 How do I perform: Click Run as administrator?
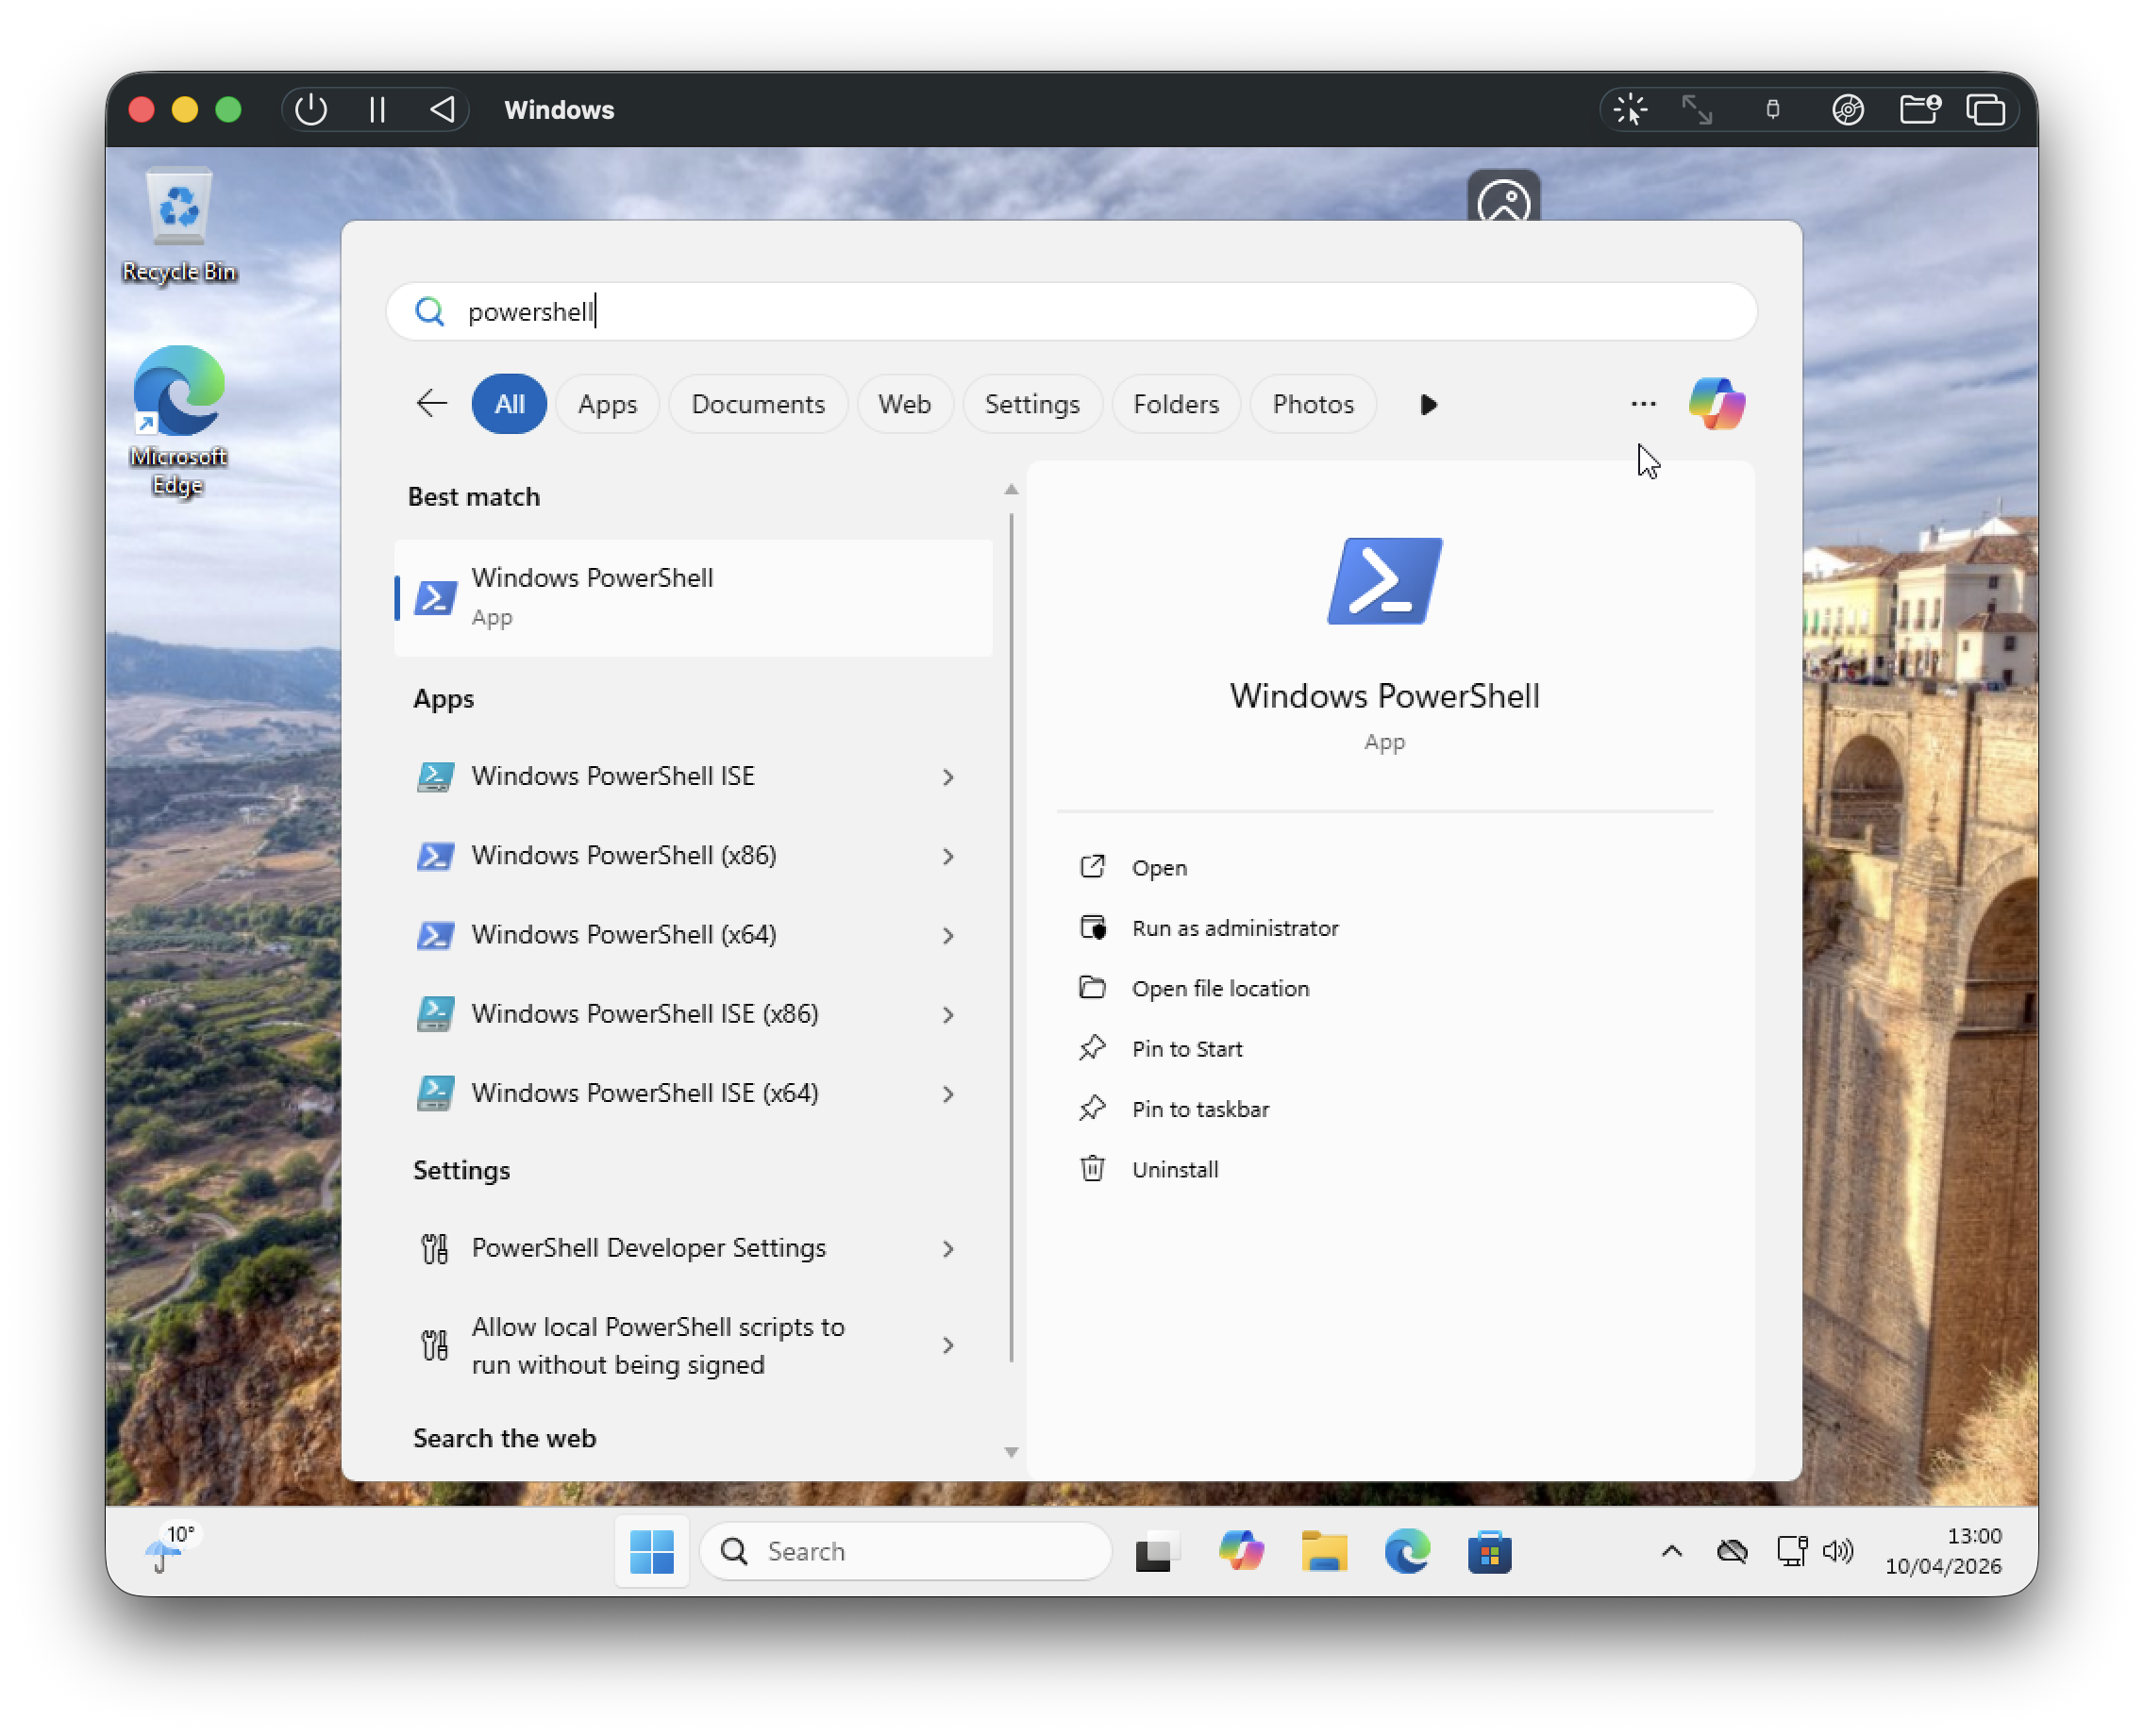click(x=1234, y=928)
